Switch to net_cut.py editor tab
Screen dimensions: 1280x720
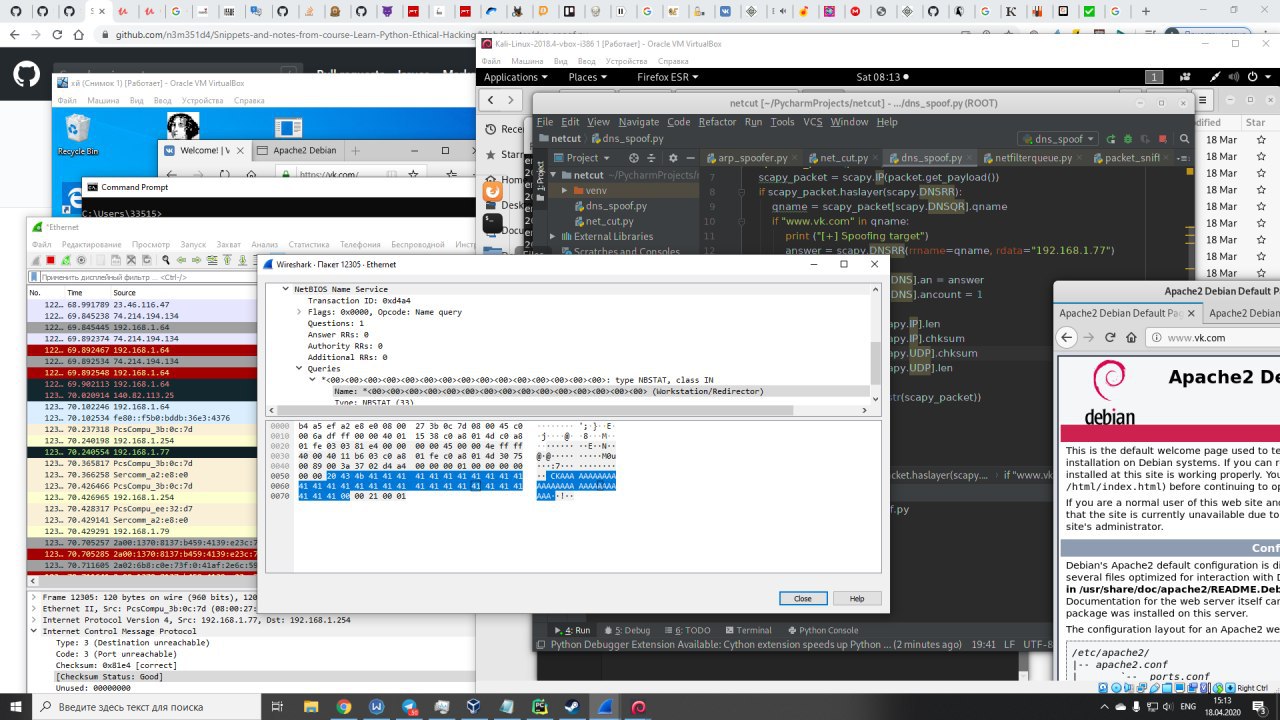[844, 158]
